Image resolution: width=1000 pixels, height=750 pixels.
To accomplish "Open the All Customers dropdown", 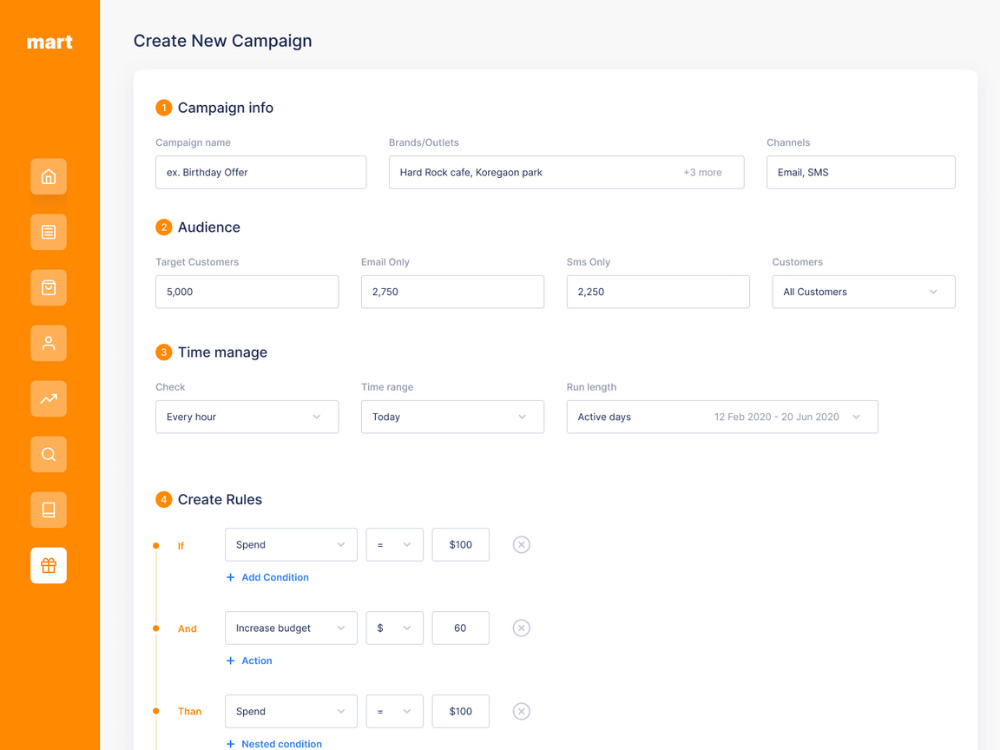I will (x=864, y=291).
